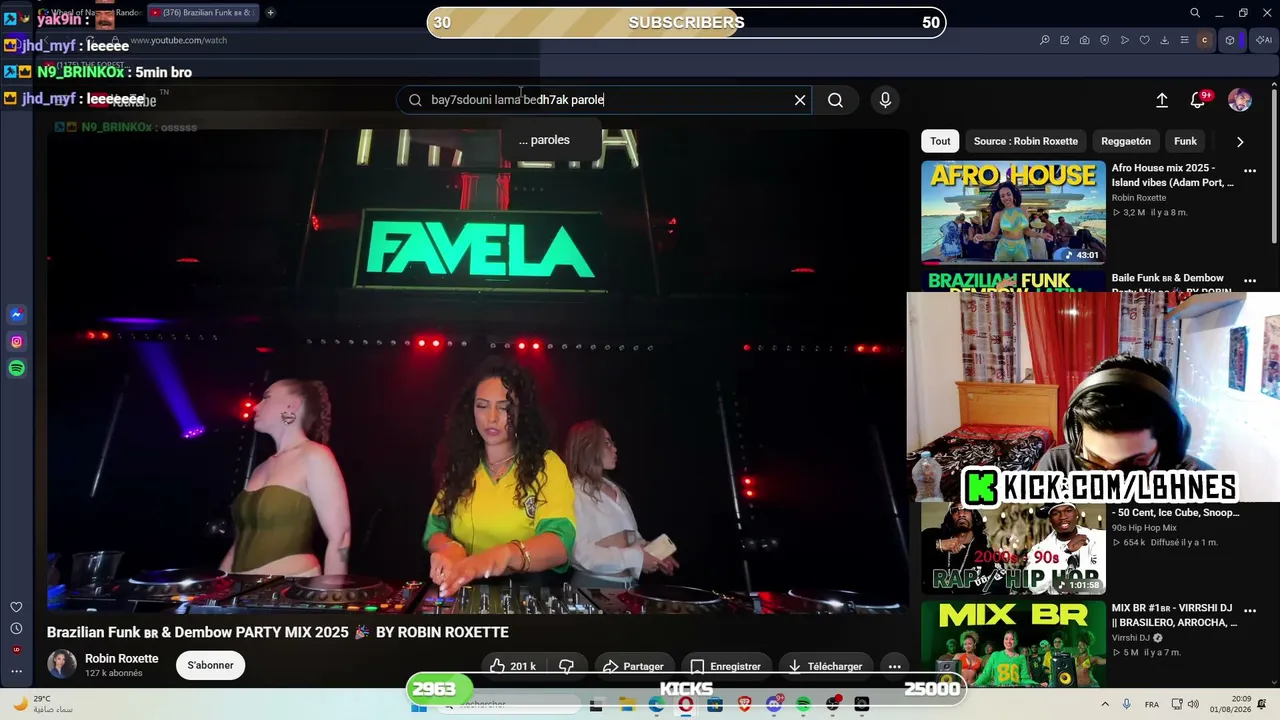Image resolution: width=1280 pixels, height=720 pixels.
Task: Open the Instagram icon in Opera sidebar
Action: point(16,342)
